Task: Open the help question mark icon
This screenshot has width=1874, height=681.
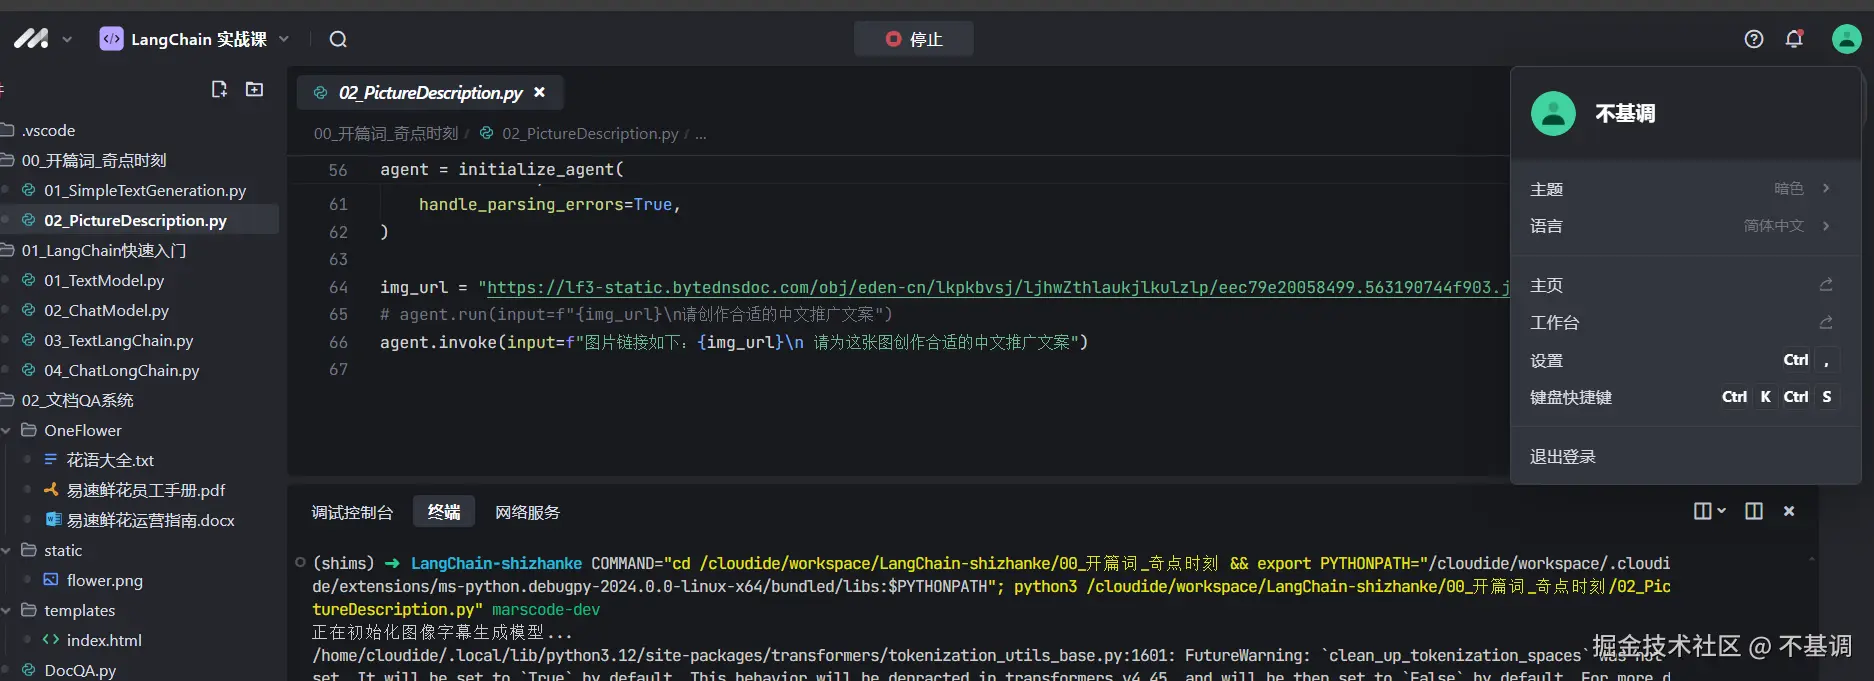Action: click(x=1753, y=39)
